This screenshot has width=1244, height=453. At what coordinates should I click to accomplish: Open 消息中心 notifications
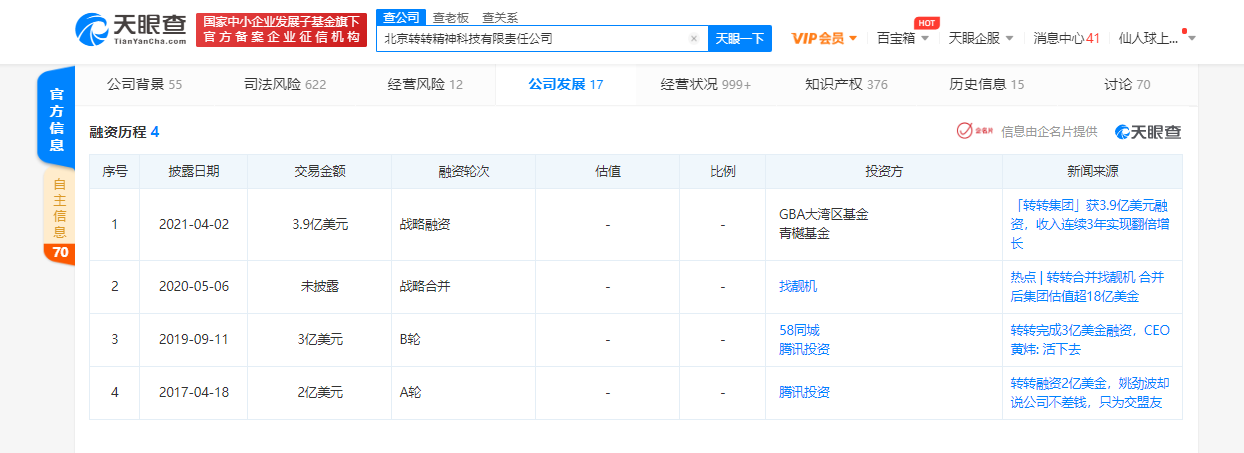1066,38
